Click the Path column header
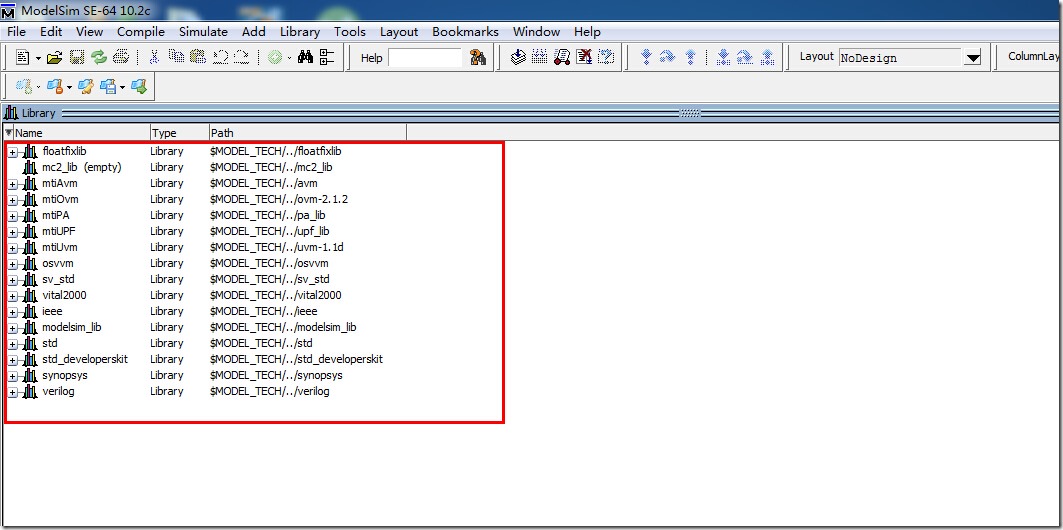 tap(300, 132)
